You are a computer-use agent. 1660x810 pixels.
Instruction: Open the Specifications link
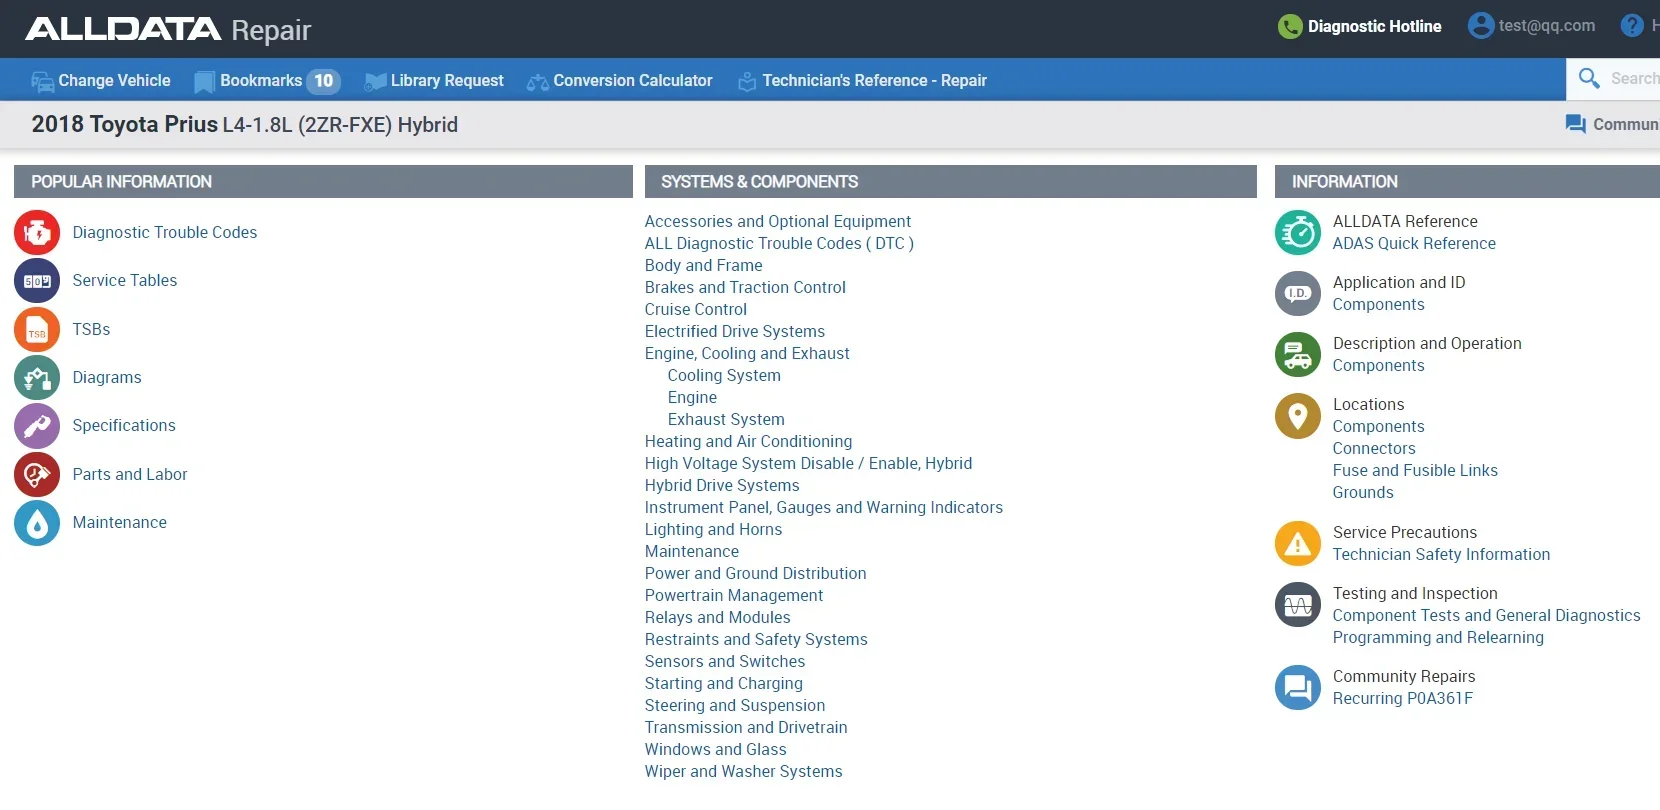pos(124,426)
